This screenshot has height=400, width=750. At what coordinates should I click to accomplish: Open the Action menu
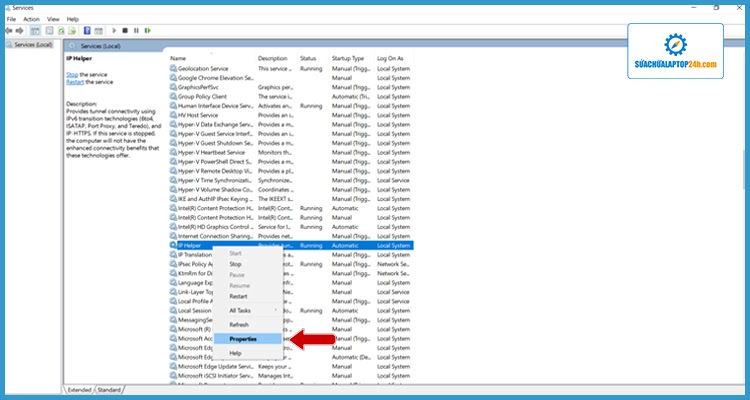32,18
